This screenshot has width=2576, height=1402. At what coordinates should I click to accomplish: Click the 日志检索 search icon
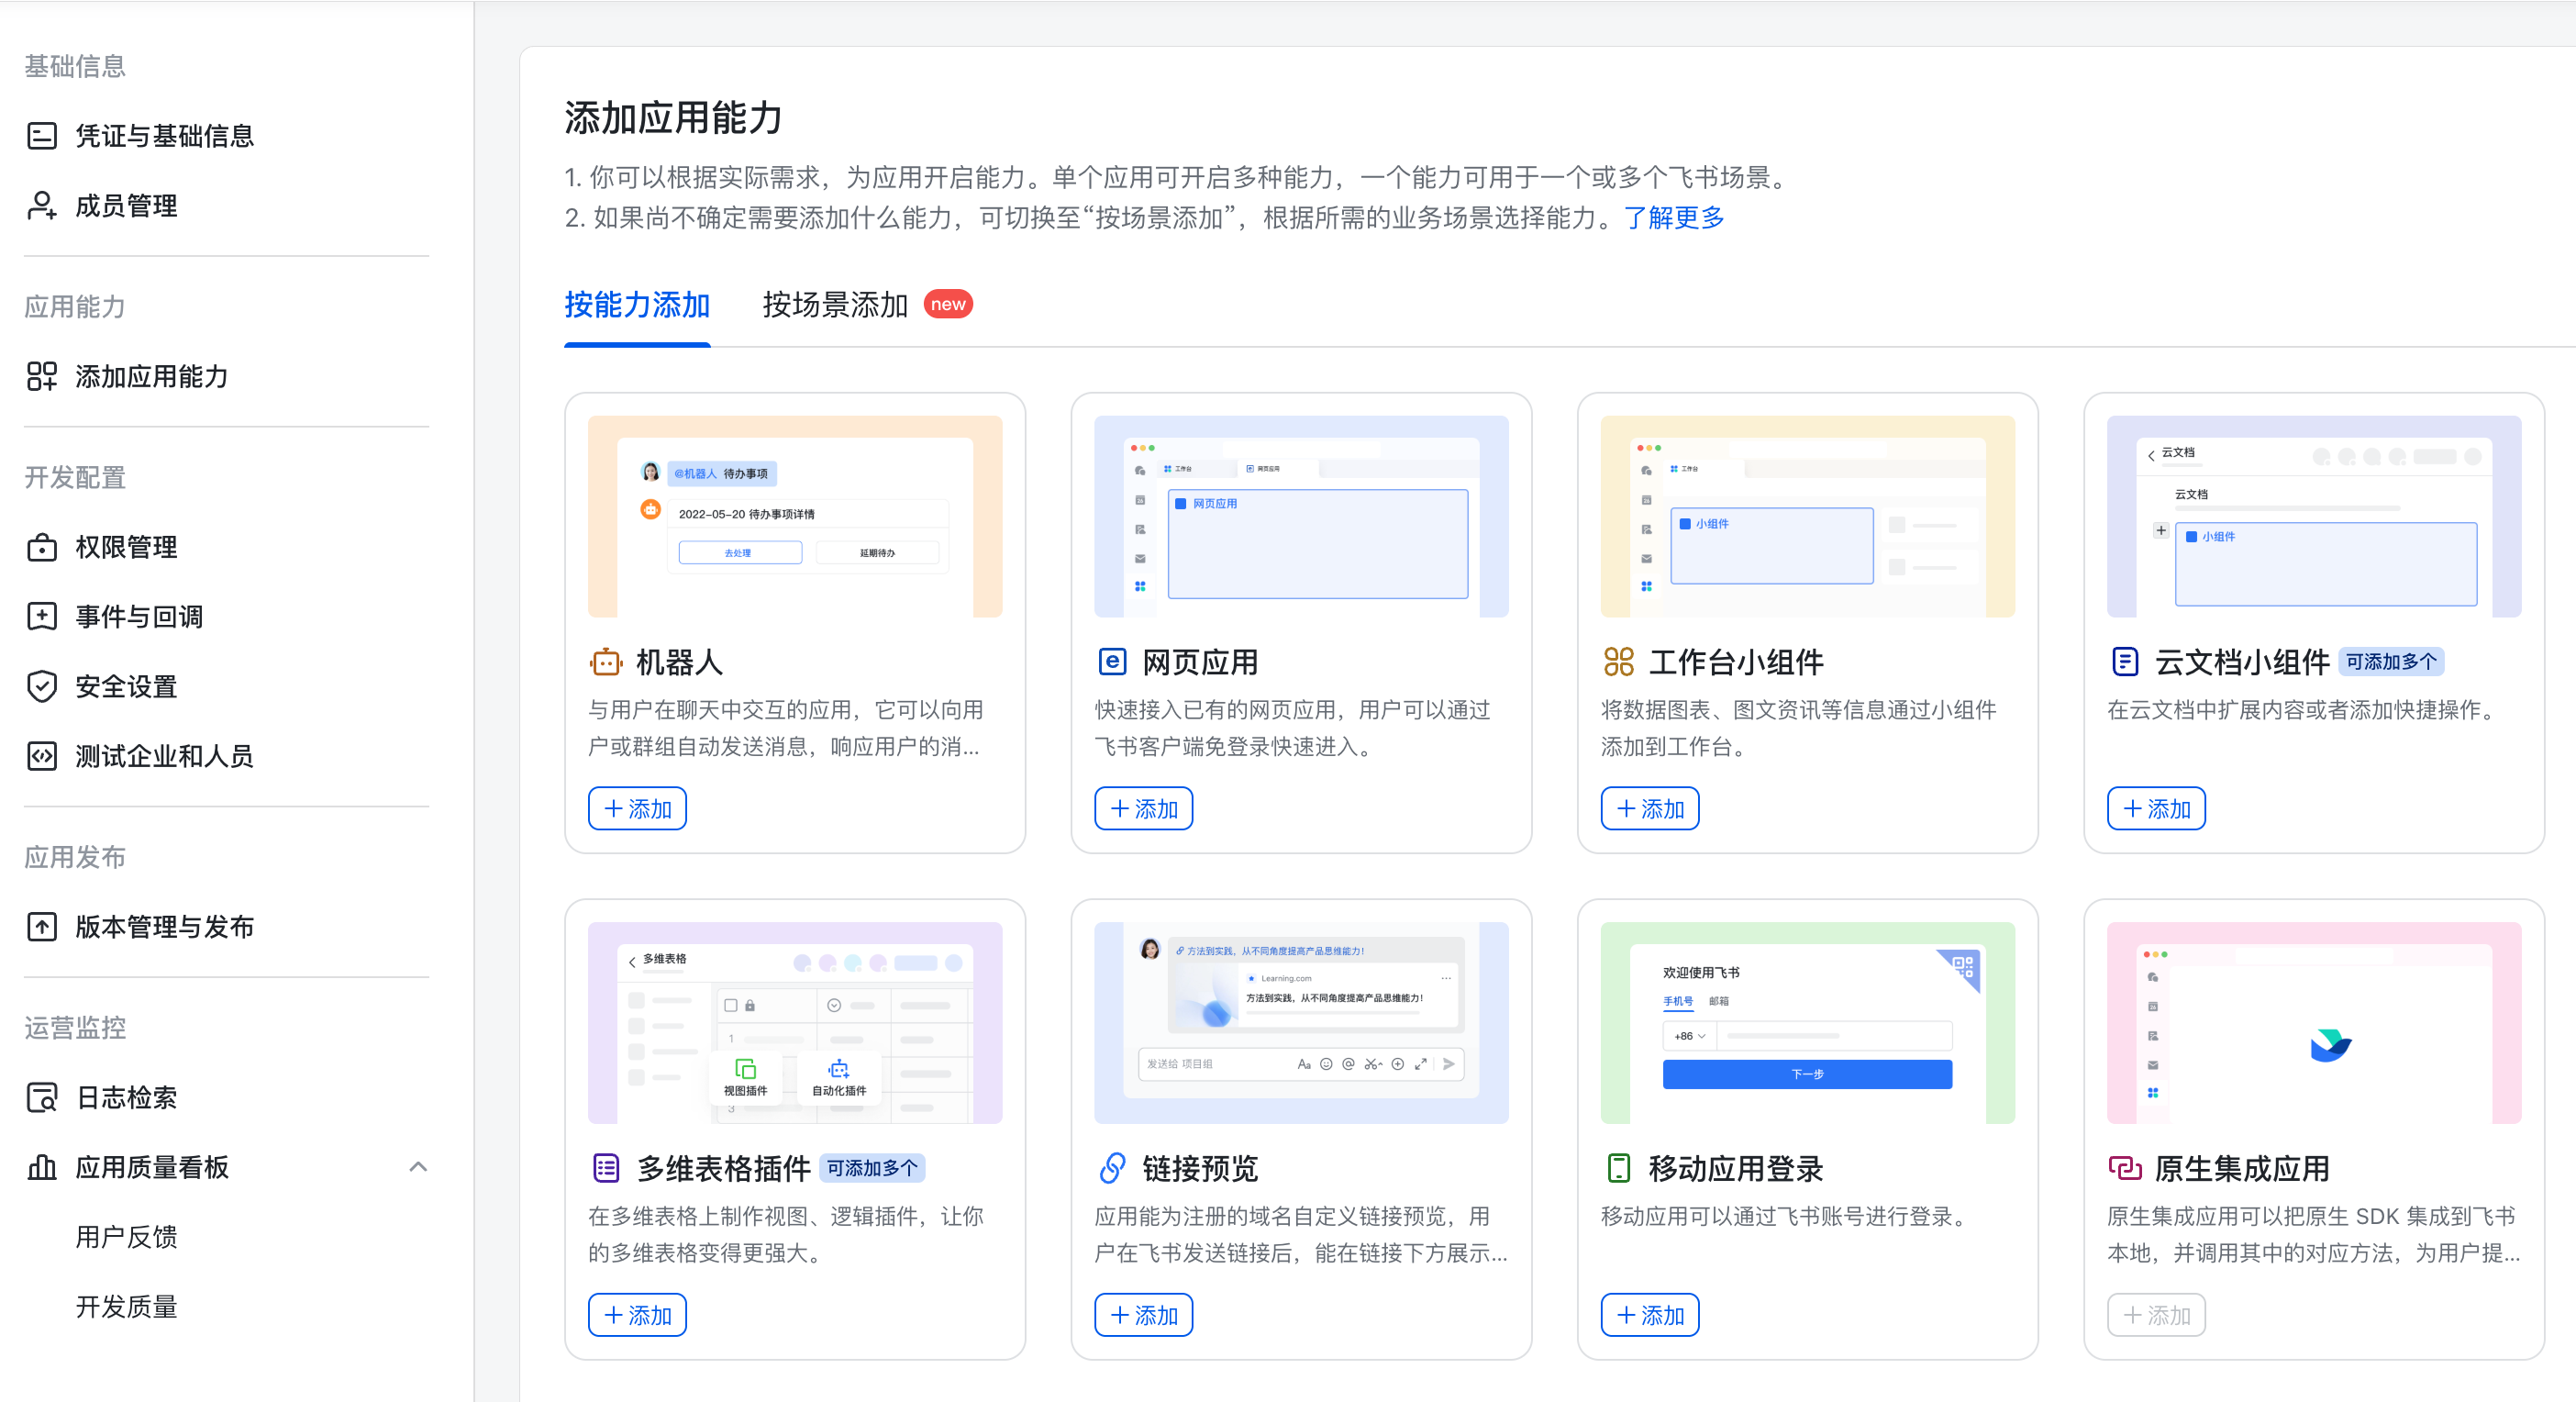tap(41, 1097)
